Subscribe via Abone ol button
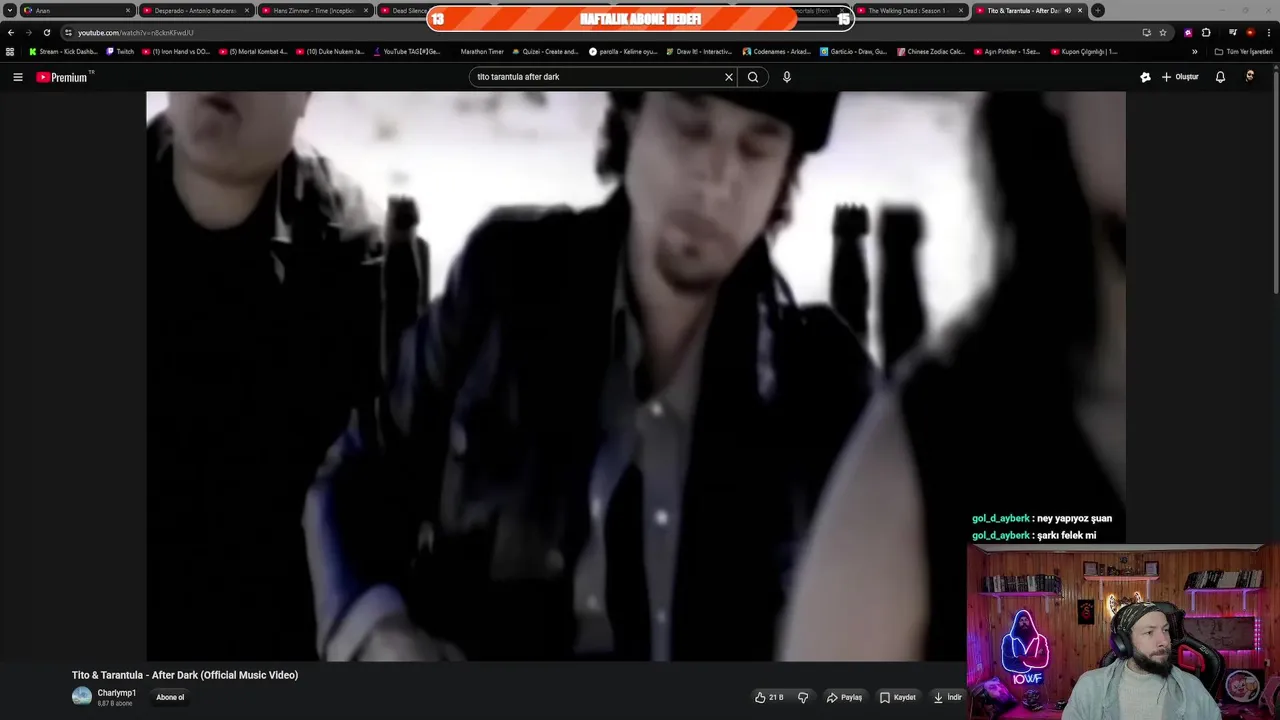 pyautogui.click(x=170, y=697)
